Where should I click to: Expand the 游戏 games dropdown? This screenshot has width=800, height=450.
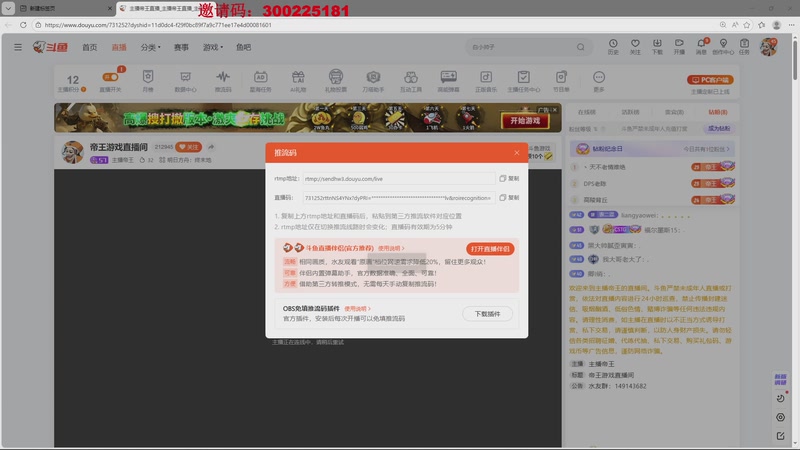click(213, 47)
